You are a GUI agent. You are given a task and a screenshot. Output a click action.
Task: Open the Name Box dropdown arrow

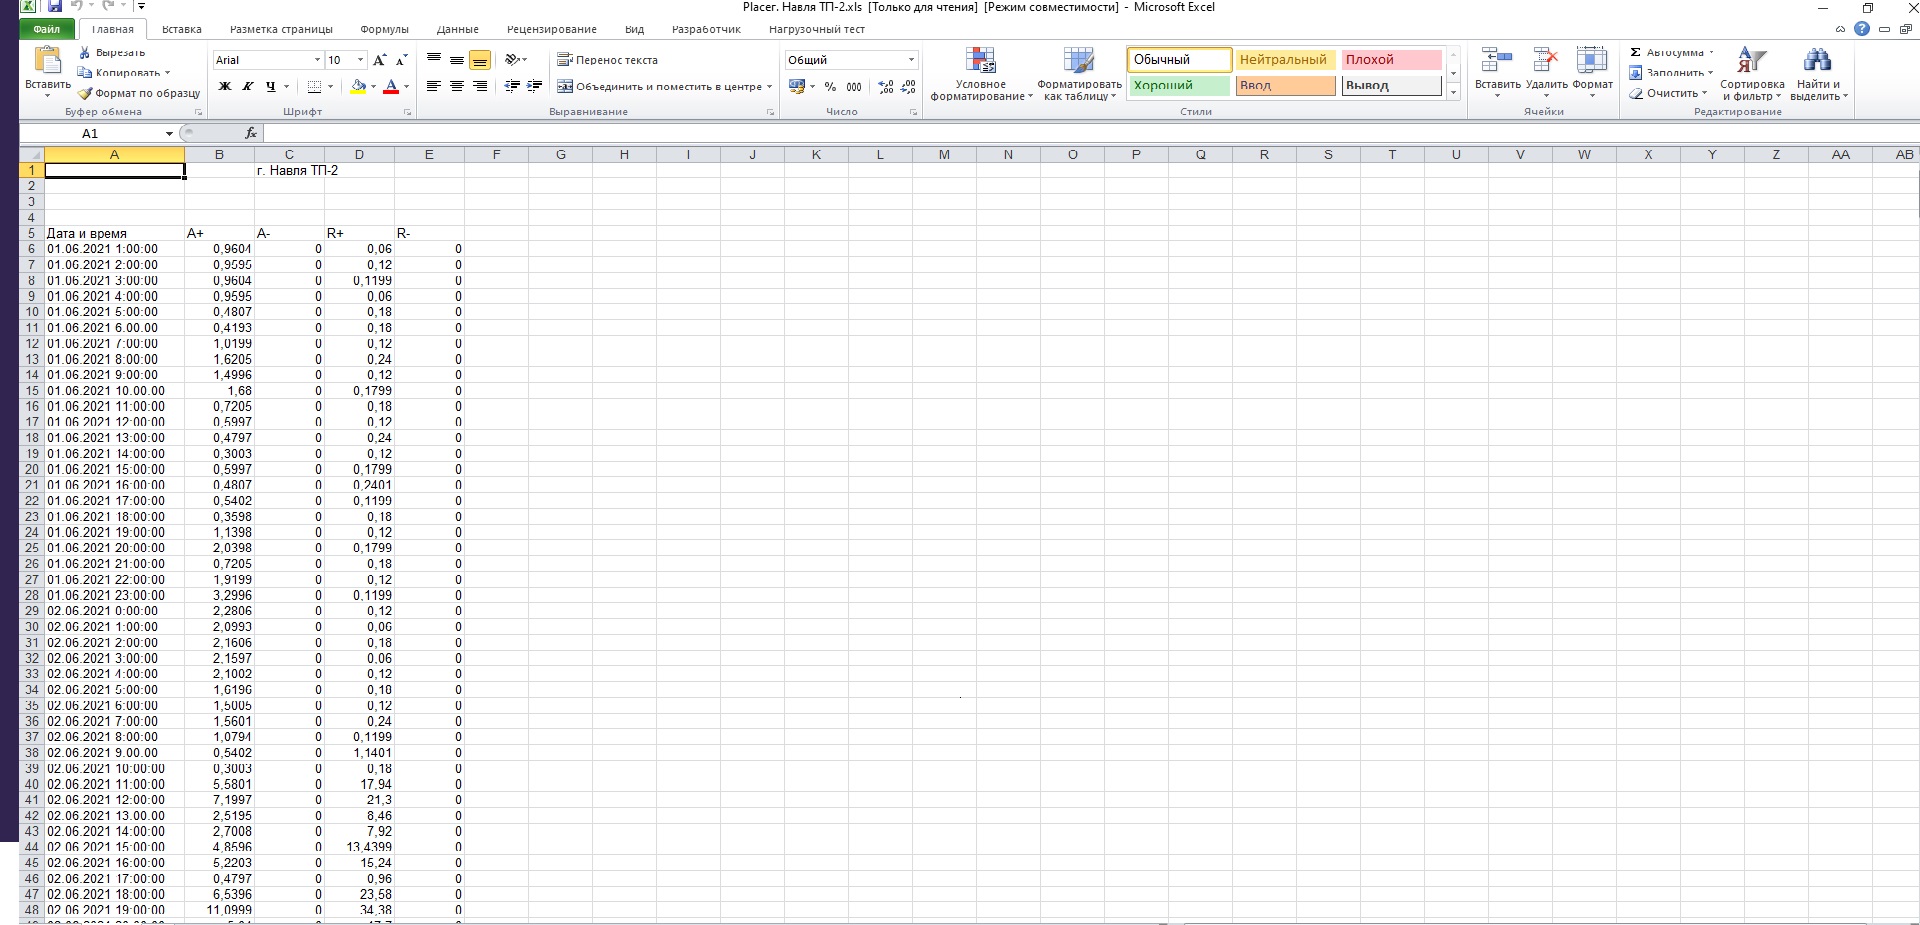tap(169, 134)
